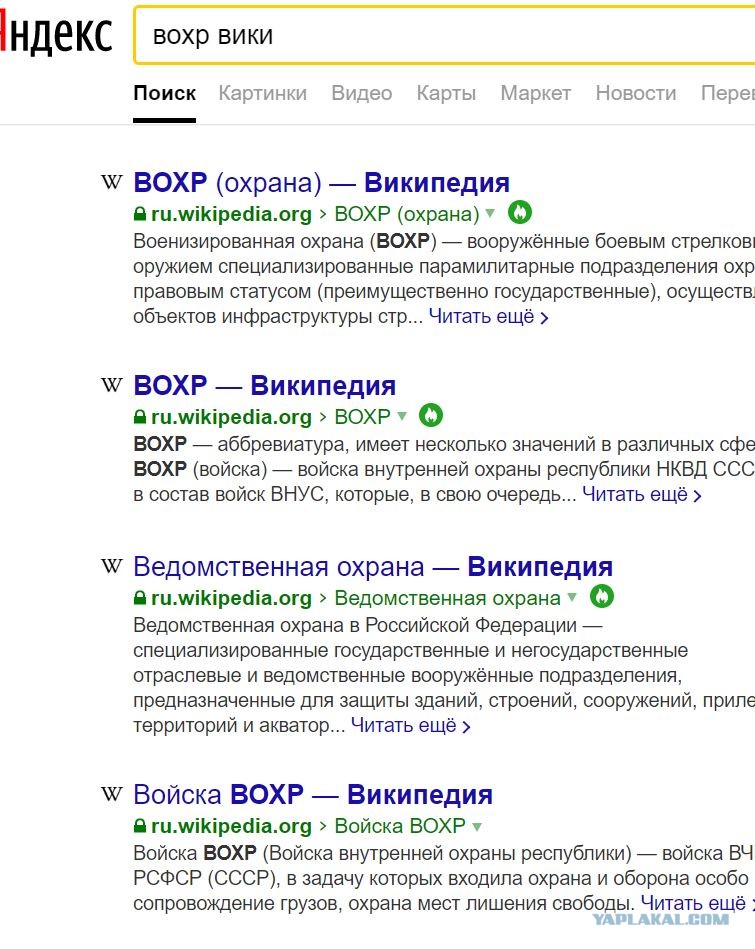755x949 pixels.
Task: Open the Карты tab
Action: pyautogui.click(x=446, y=93)
